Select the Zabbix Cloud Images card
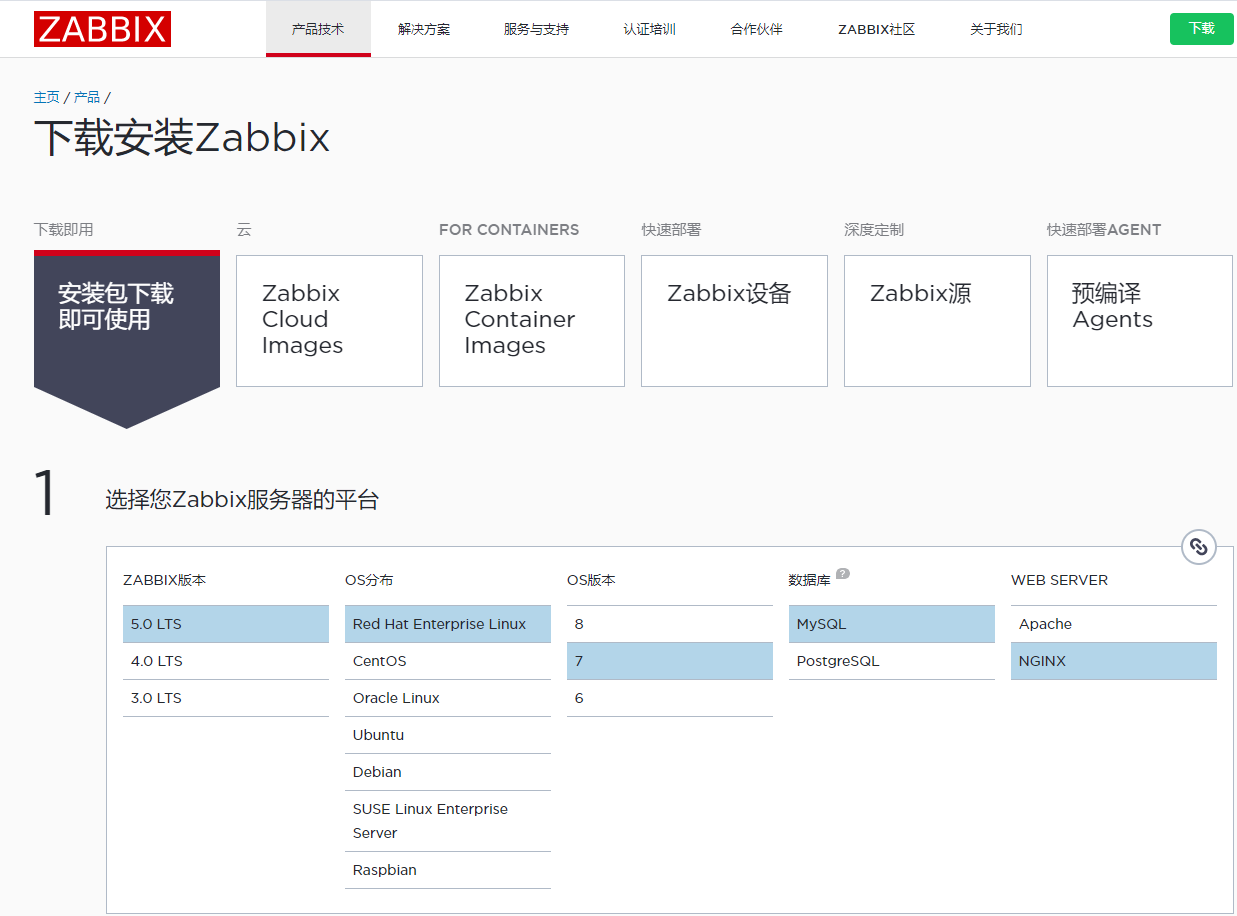 pyautogui.click(x=329, y=321)
